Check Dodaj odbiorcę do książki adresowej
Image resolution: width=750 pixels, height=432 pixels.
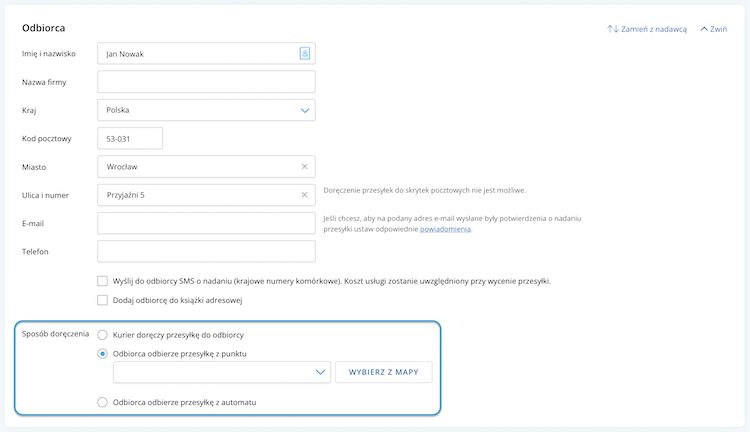(x=102, y=300)
